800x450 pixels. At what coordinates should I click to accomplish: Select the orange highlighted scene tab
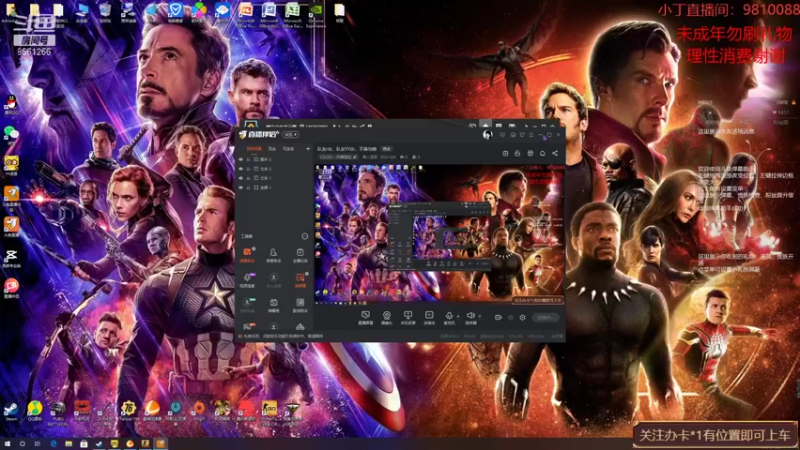tap(254, 148)
